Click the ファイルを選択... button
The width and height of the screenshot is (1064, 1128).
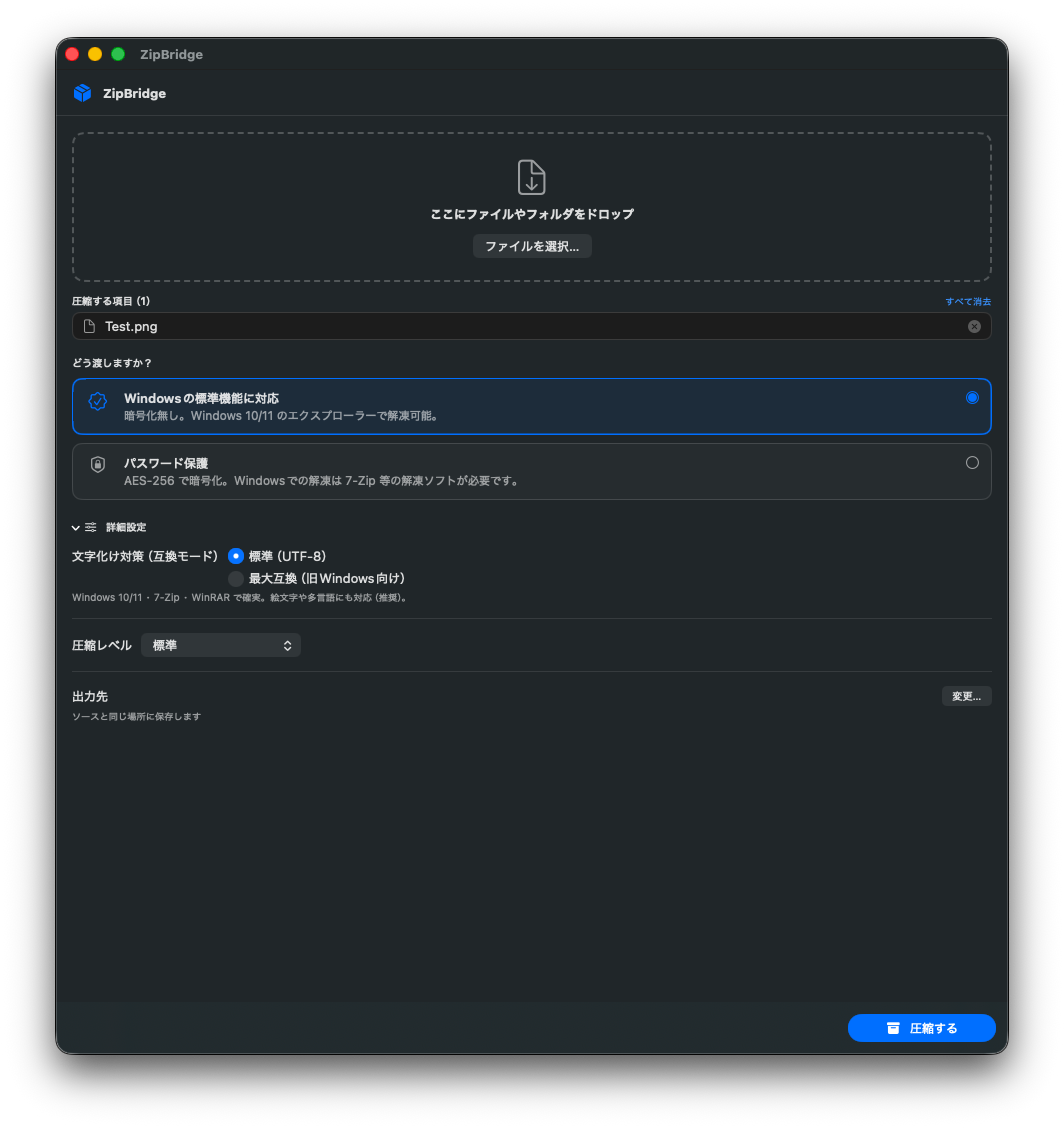click(x=532, y=246)
